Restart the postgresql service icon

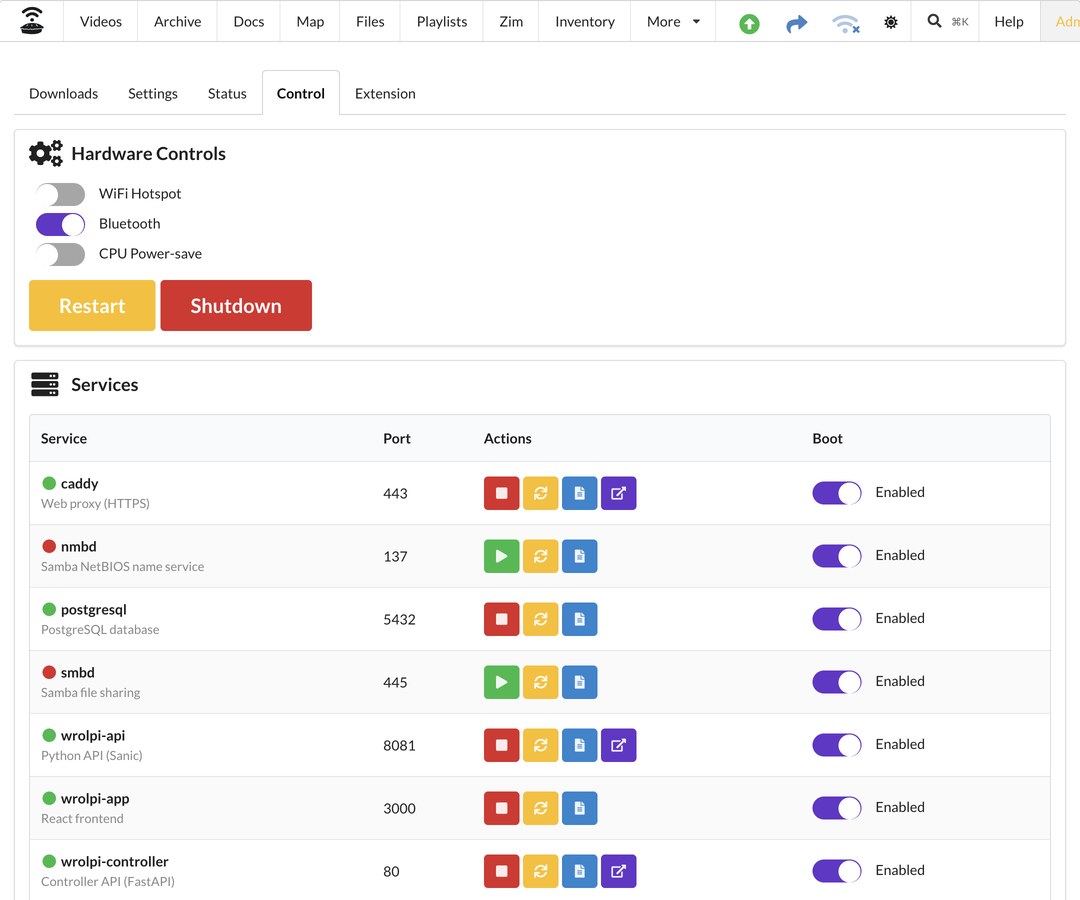541,619
